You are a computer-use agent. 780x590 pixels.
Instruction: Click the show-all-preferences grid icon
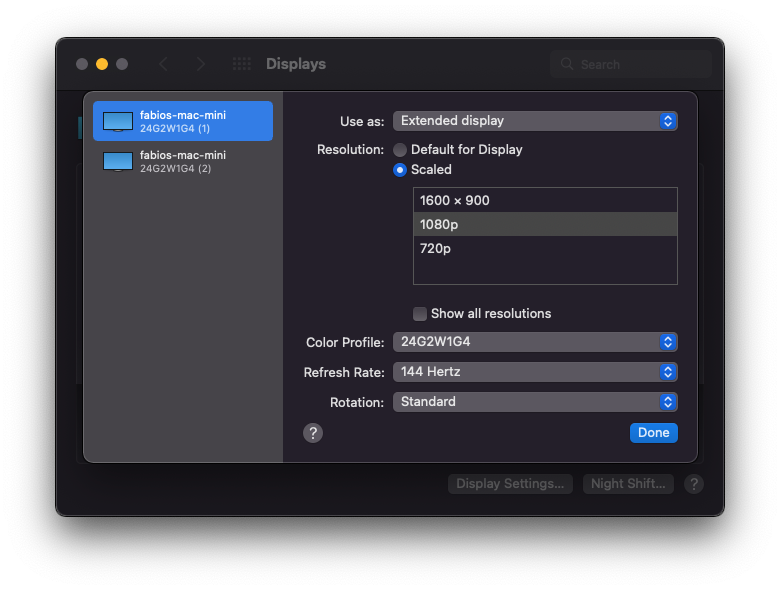(x=242, y=64)
